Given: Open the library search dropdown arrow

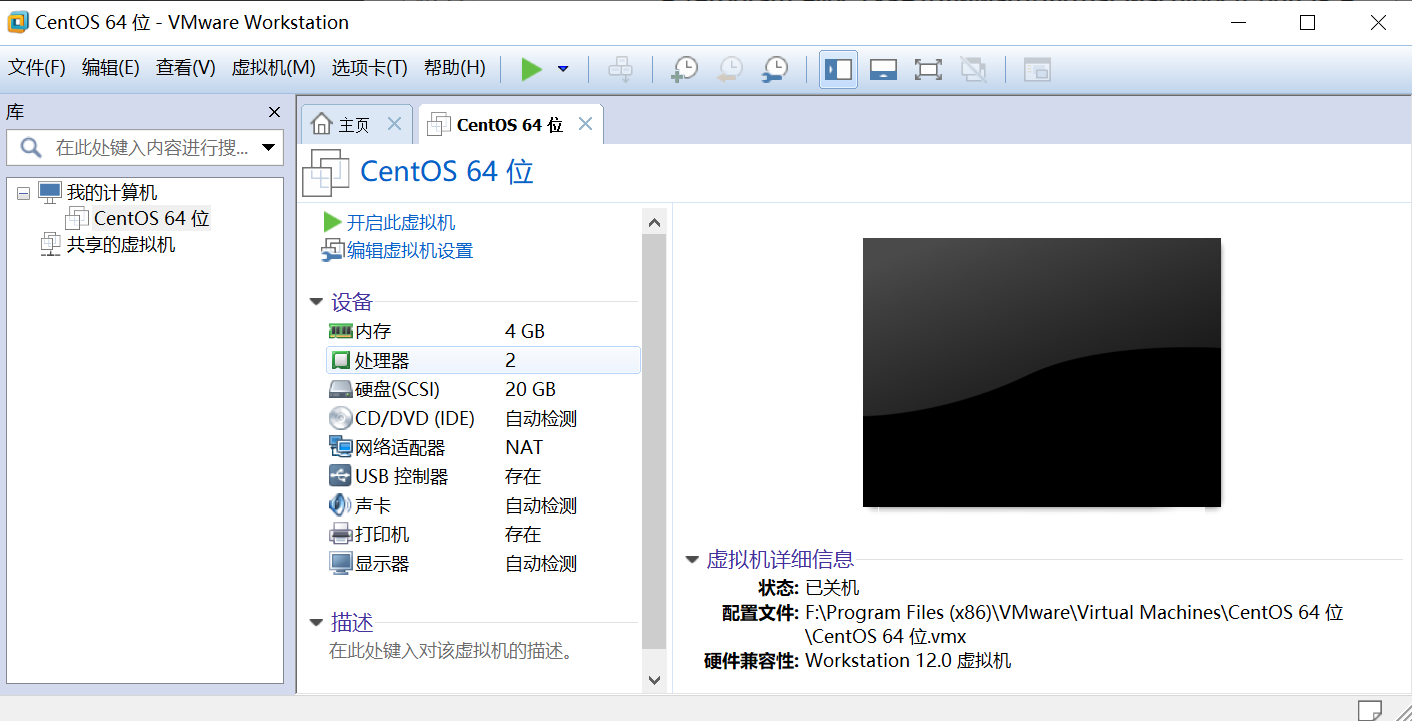Looking at the screenshot, I should click(268, 148).
